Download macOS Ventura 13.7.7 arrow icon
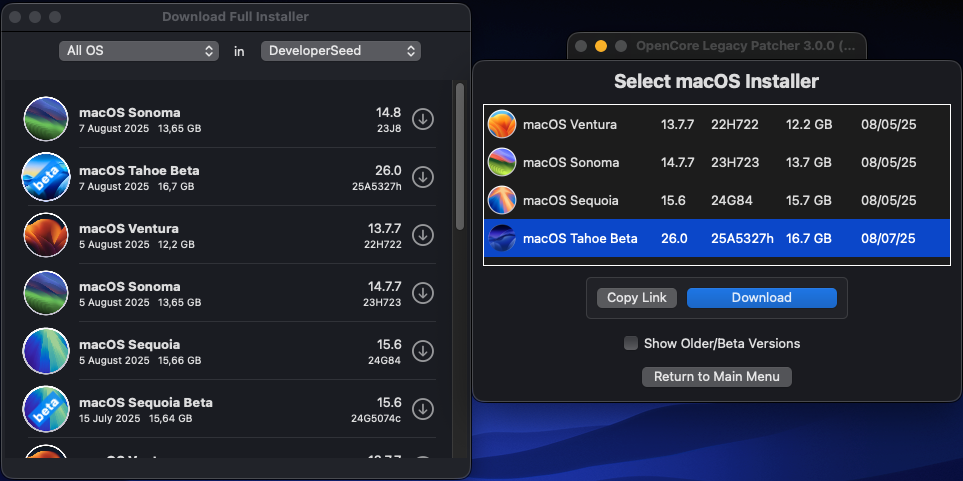This screenshot has width=963, height=481. pyautogui.click(x=423, y=235)
